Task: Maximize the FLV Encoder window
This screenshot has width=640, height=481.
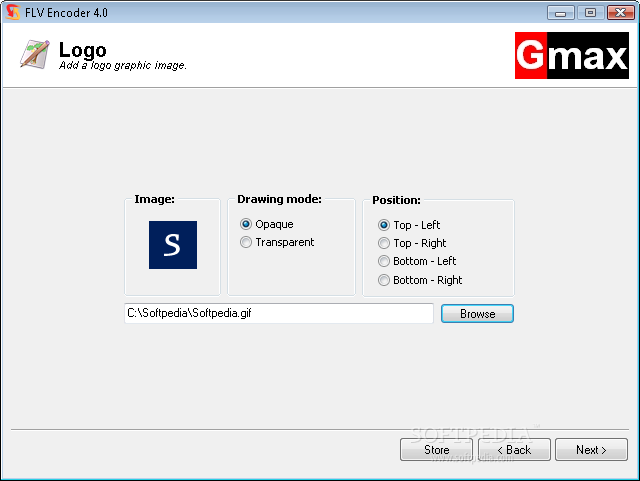Action: point(590,13)
